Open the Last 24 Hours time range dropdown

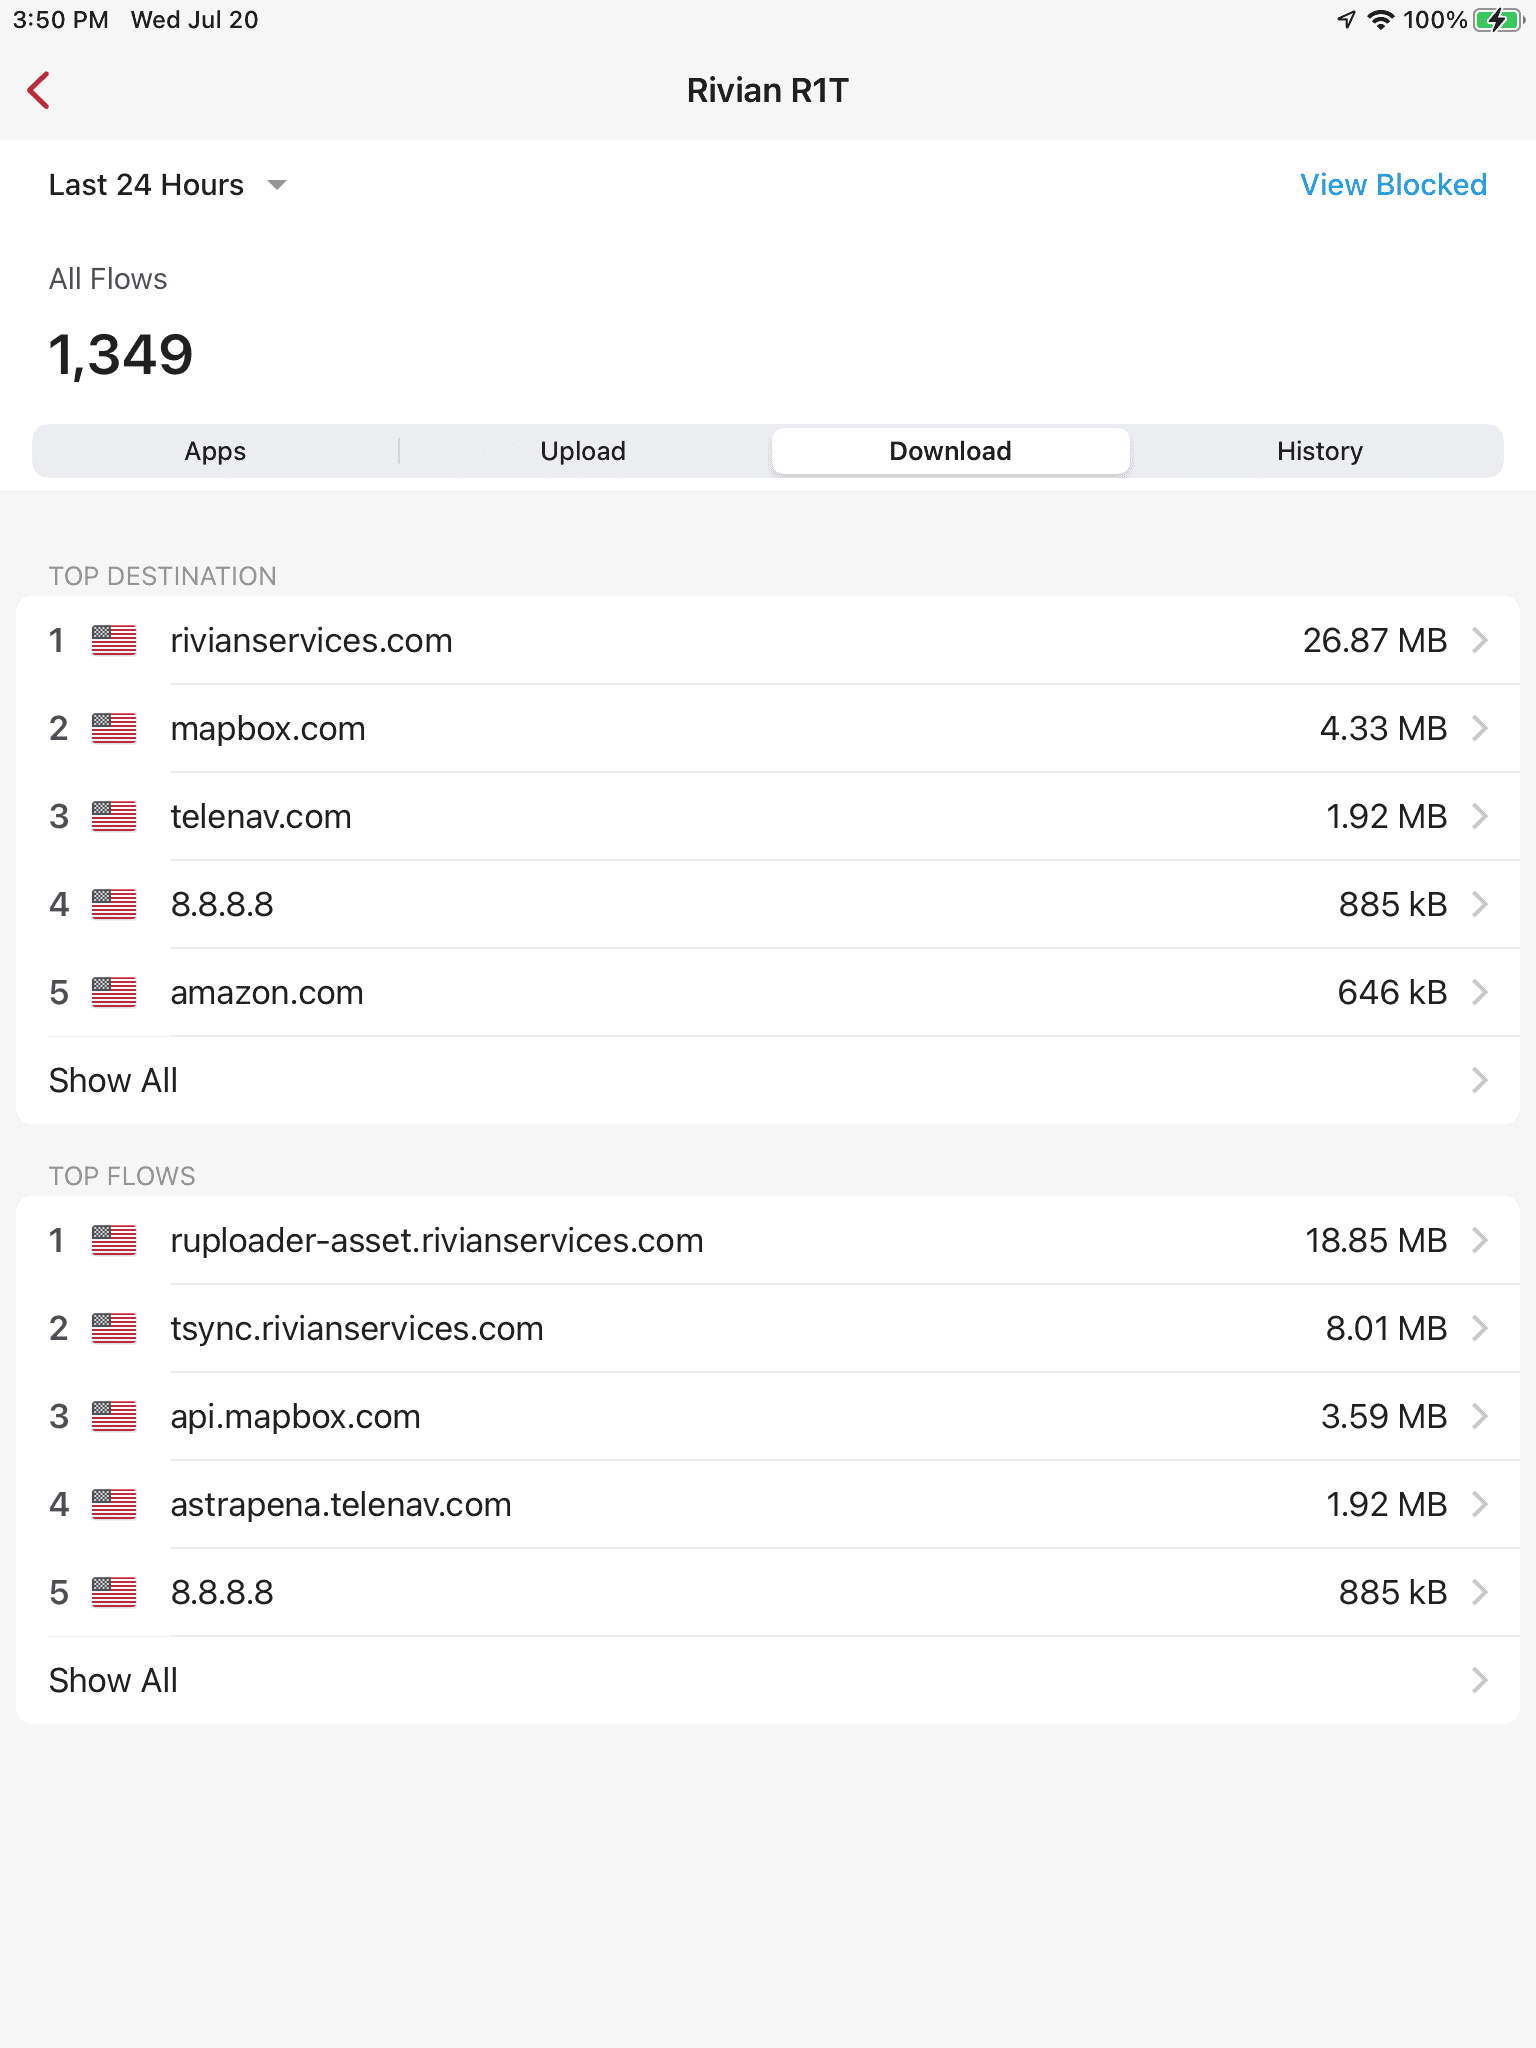pos(168,185)
